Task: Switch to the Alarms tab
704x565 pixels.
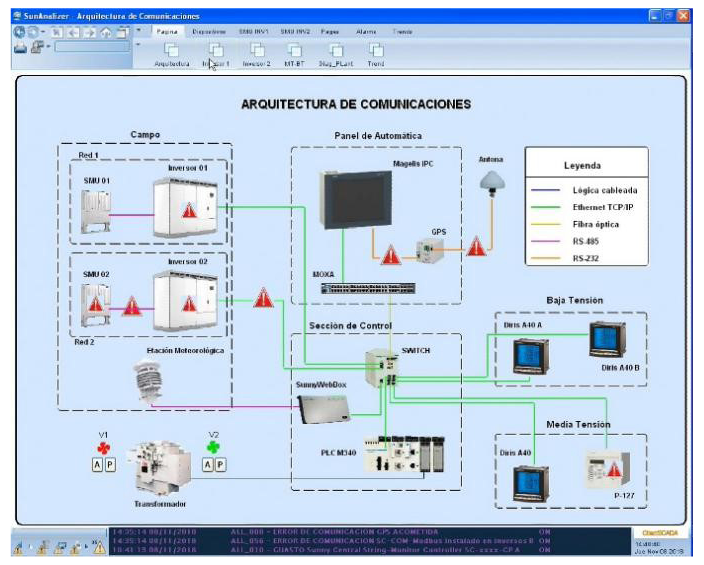Action: click(366, 32)
